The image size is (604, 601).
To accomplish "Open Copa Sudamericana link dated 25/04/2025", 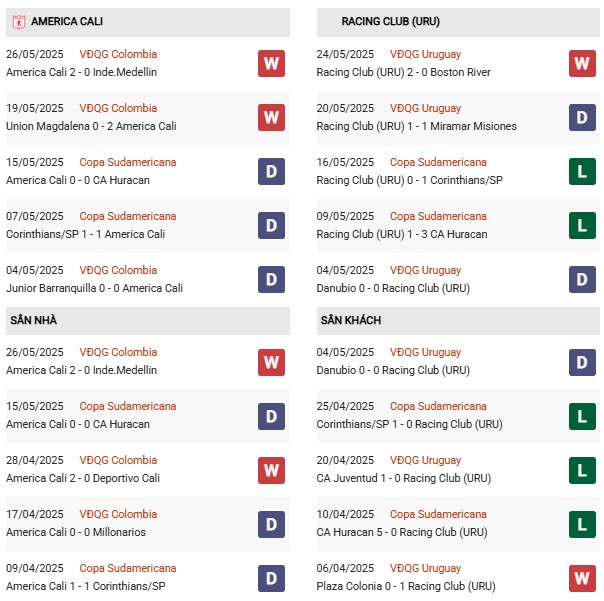I will 438,406.
